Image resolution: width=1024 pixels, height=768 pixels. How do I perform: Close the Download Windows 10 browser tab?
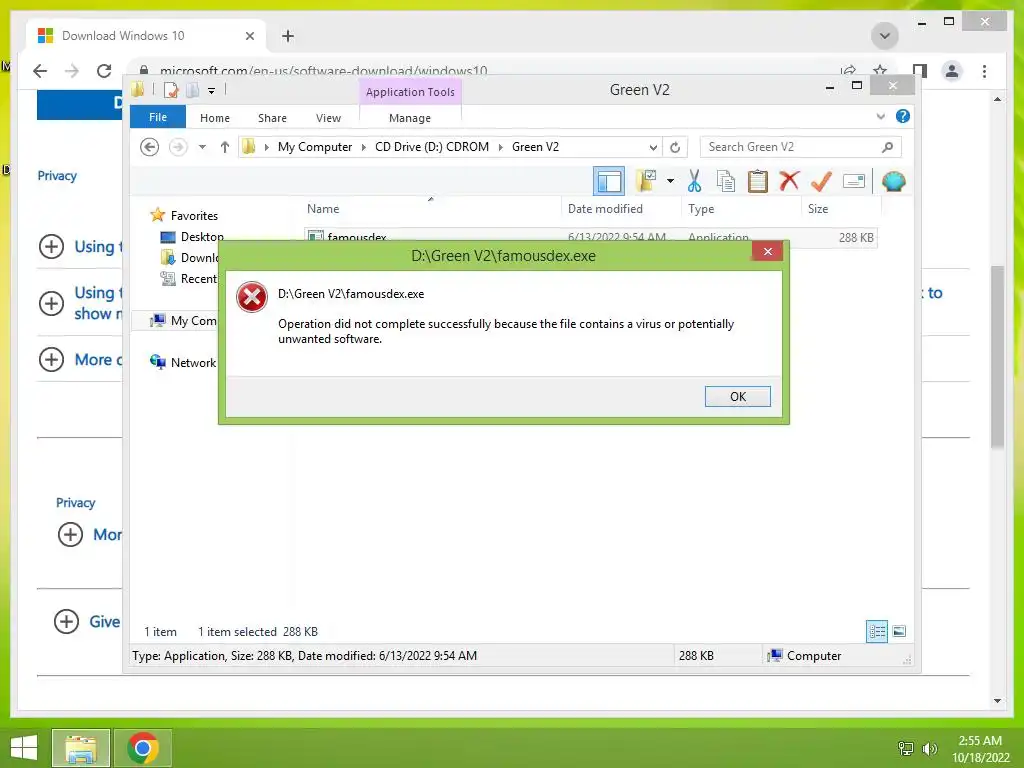(249, 36)
